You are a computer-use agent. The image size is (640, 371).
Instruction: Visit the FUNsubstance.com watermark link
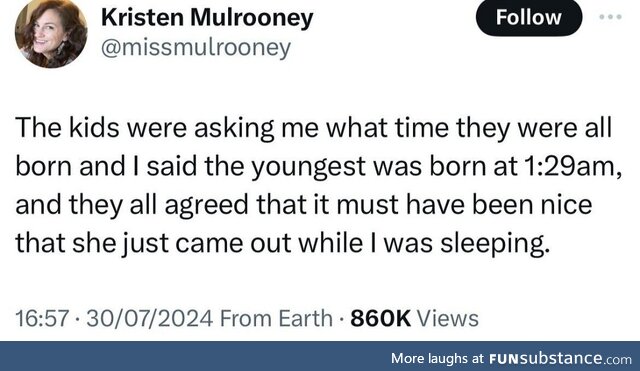click(560, 359)
